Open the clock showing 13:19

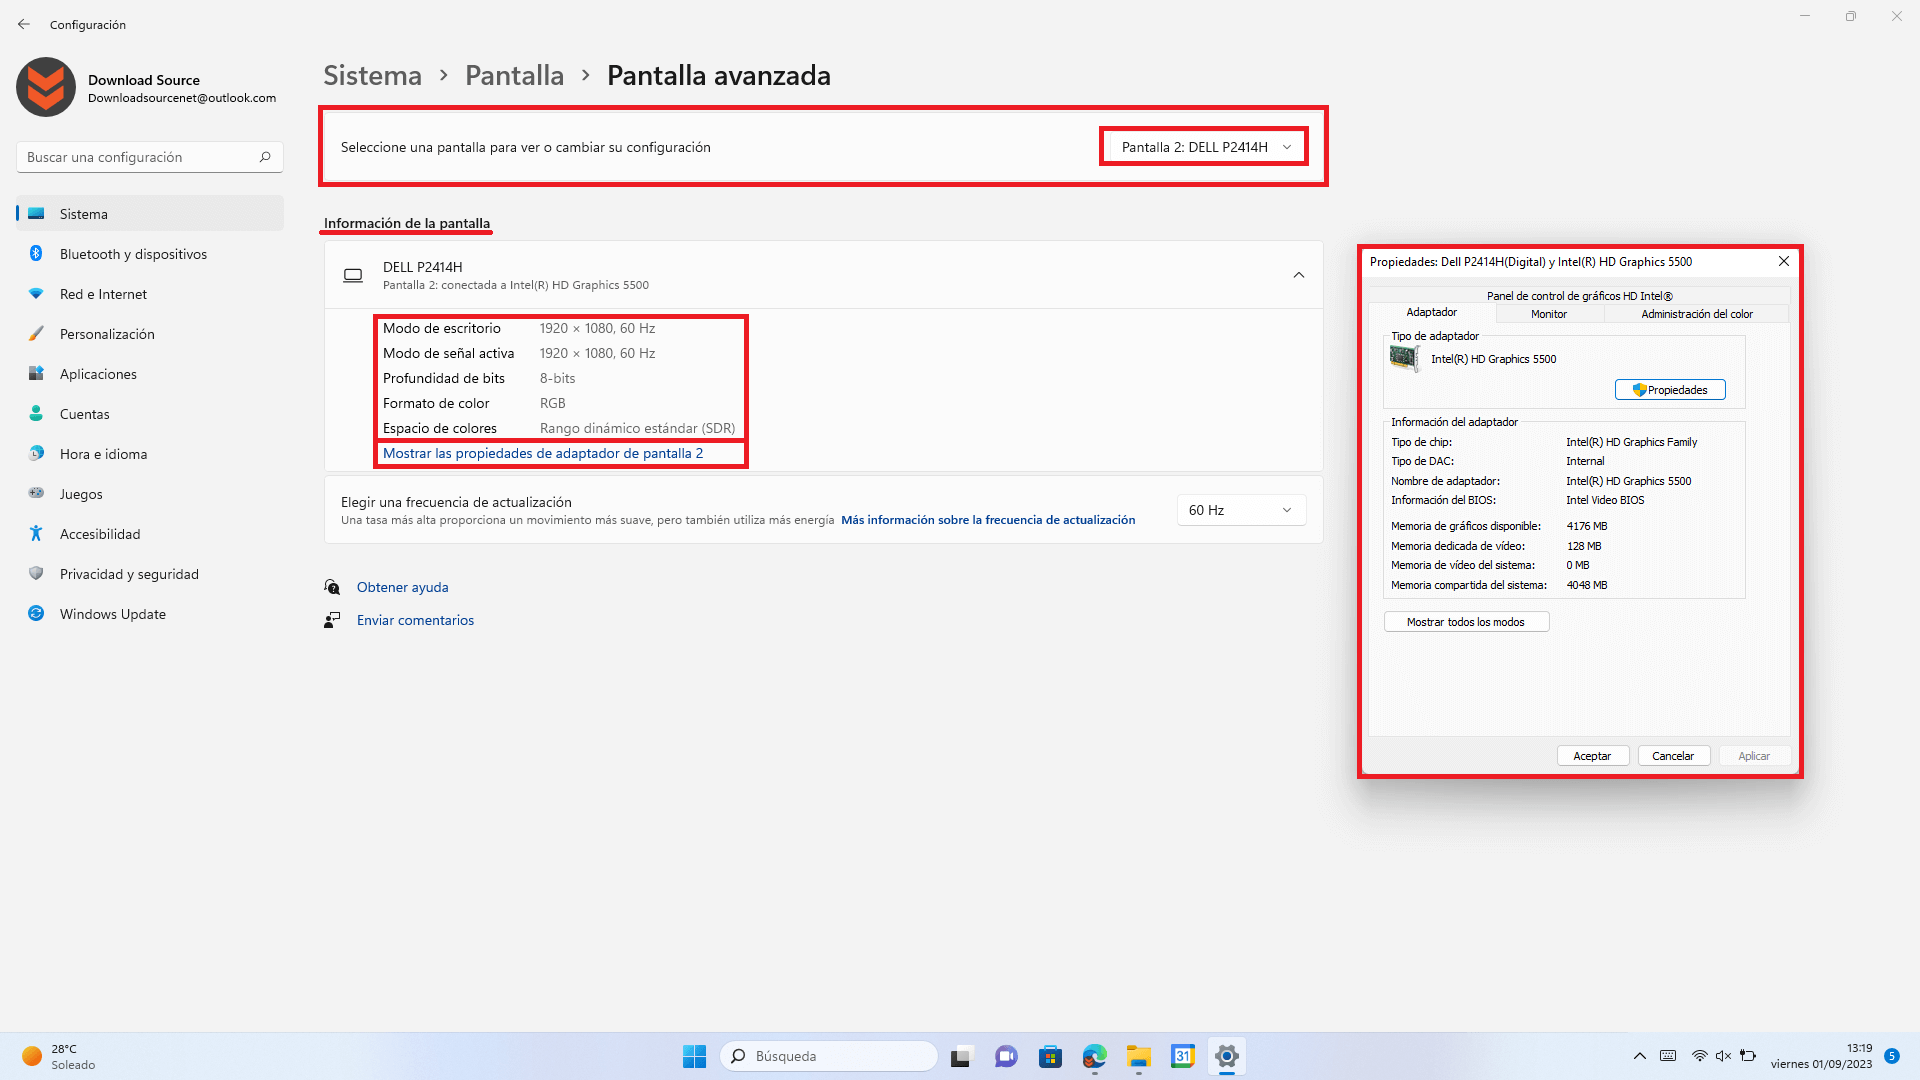[x=1821, y=1056]
